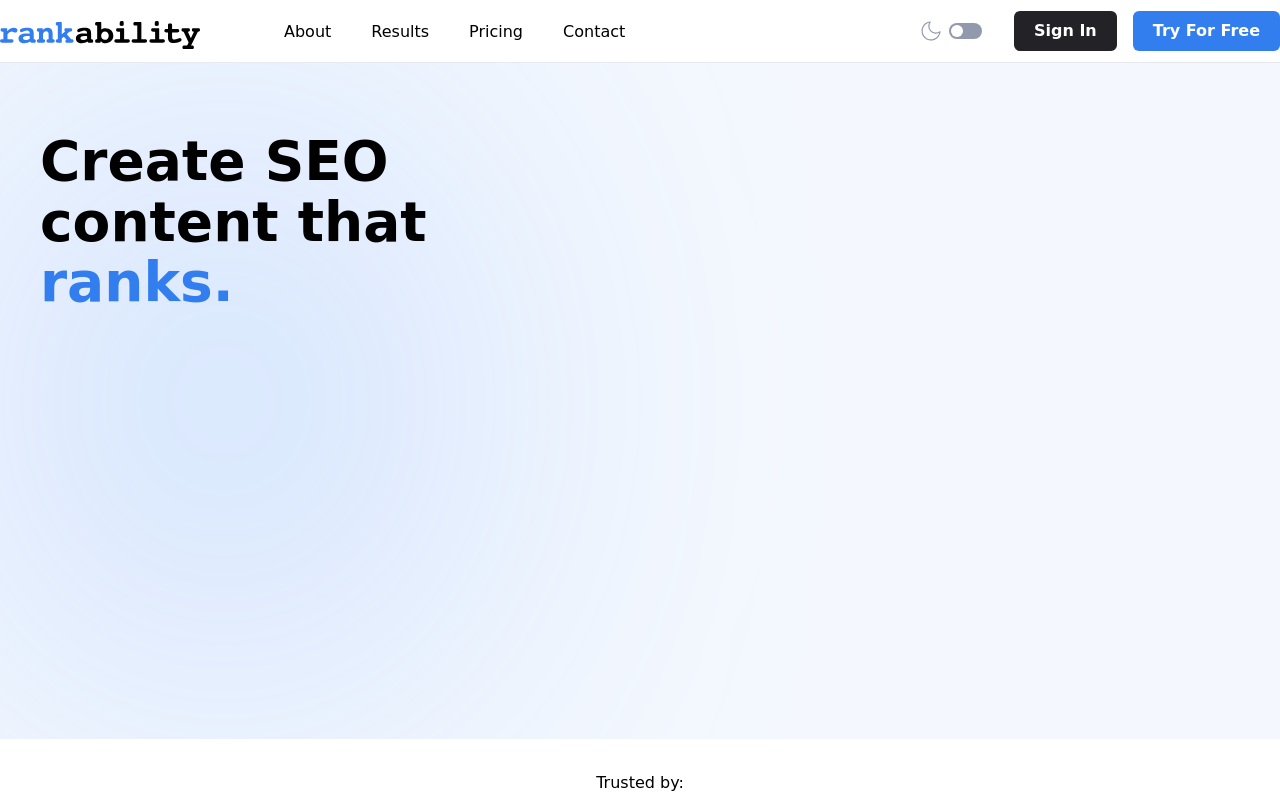Click the Try For Free button
Image resolution: width=1280 pixels, height=800 pixels.
(x=1206, y=31)
